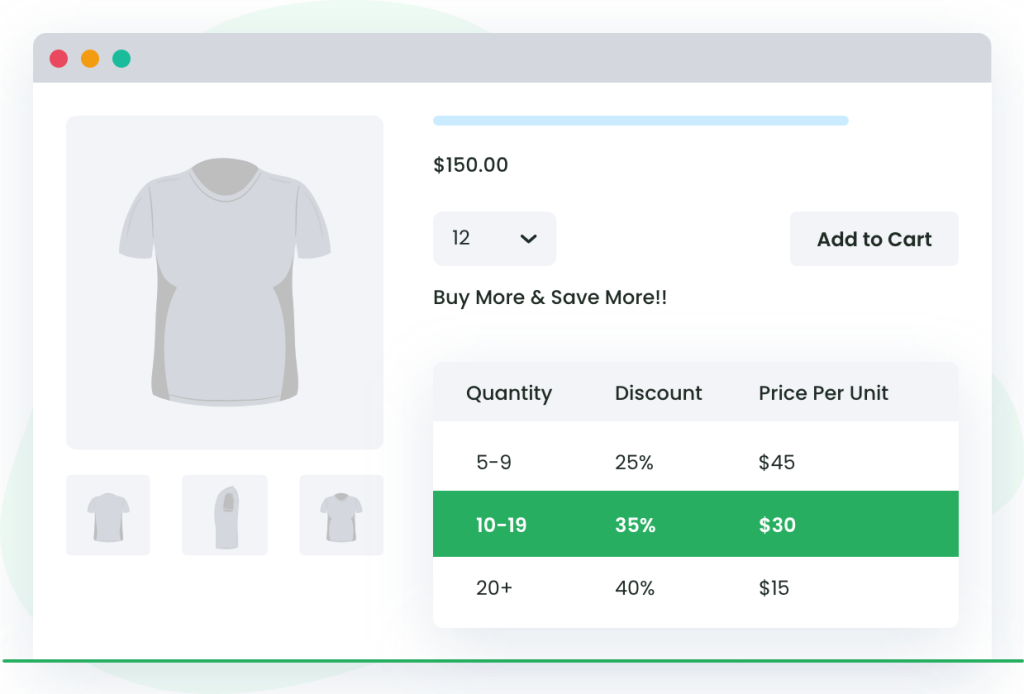Click the red close window dot
This screenshot has height=694, width=1024.
tap(59, 59)
